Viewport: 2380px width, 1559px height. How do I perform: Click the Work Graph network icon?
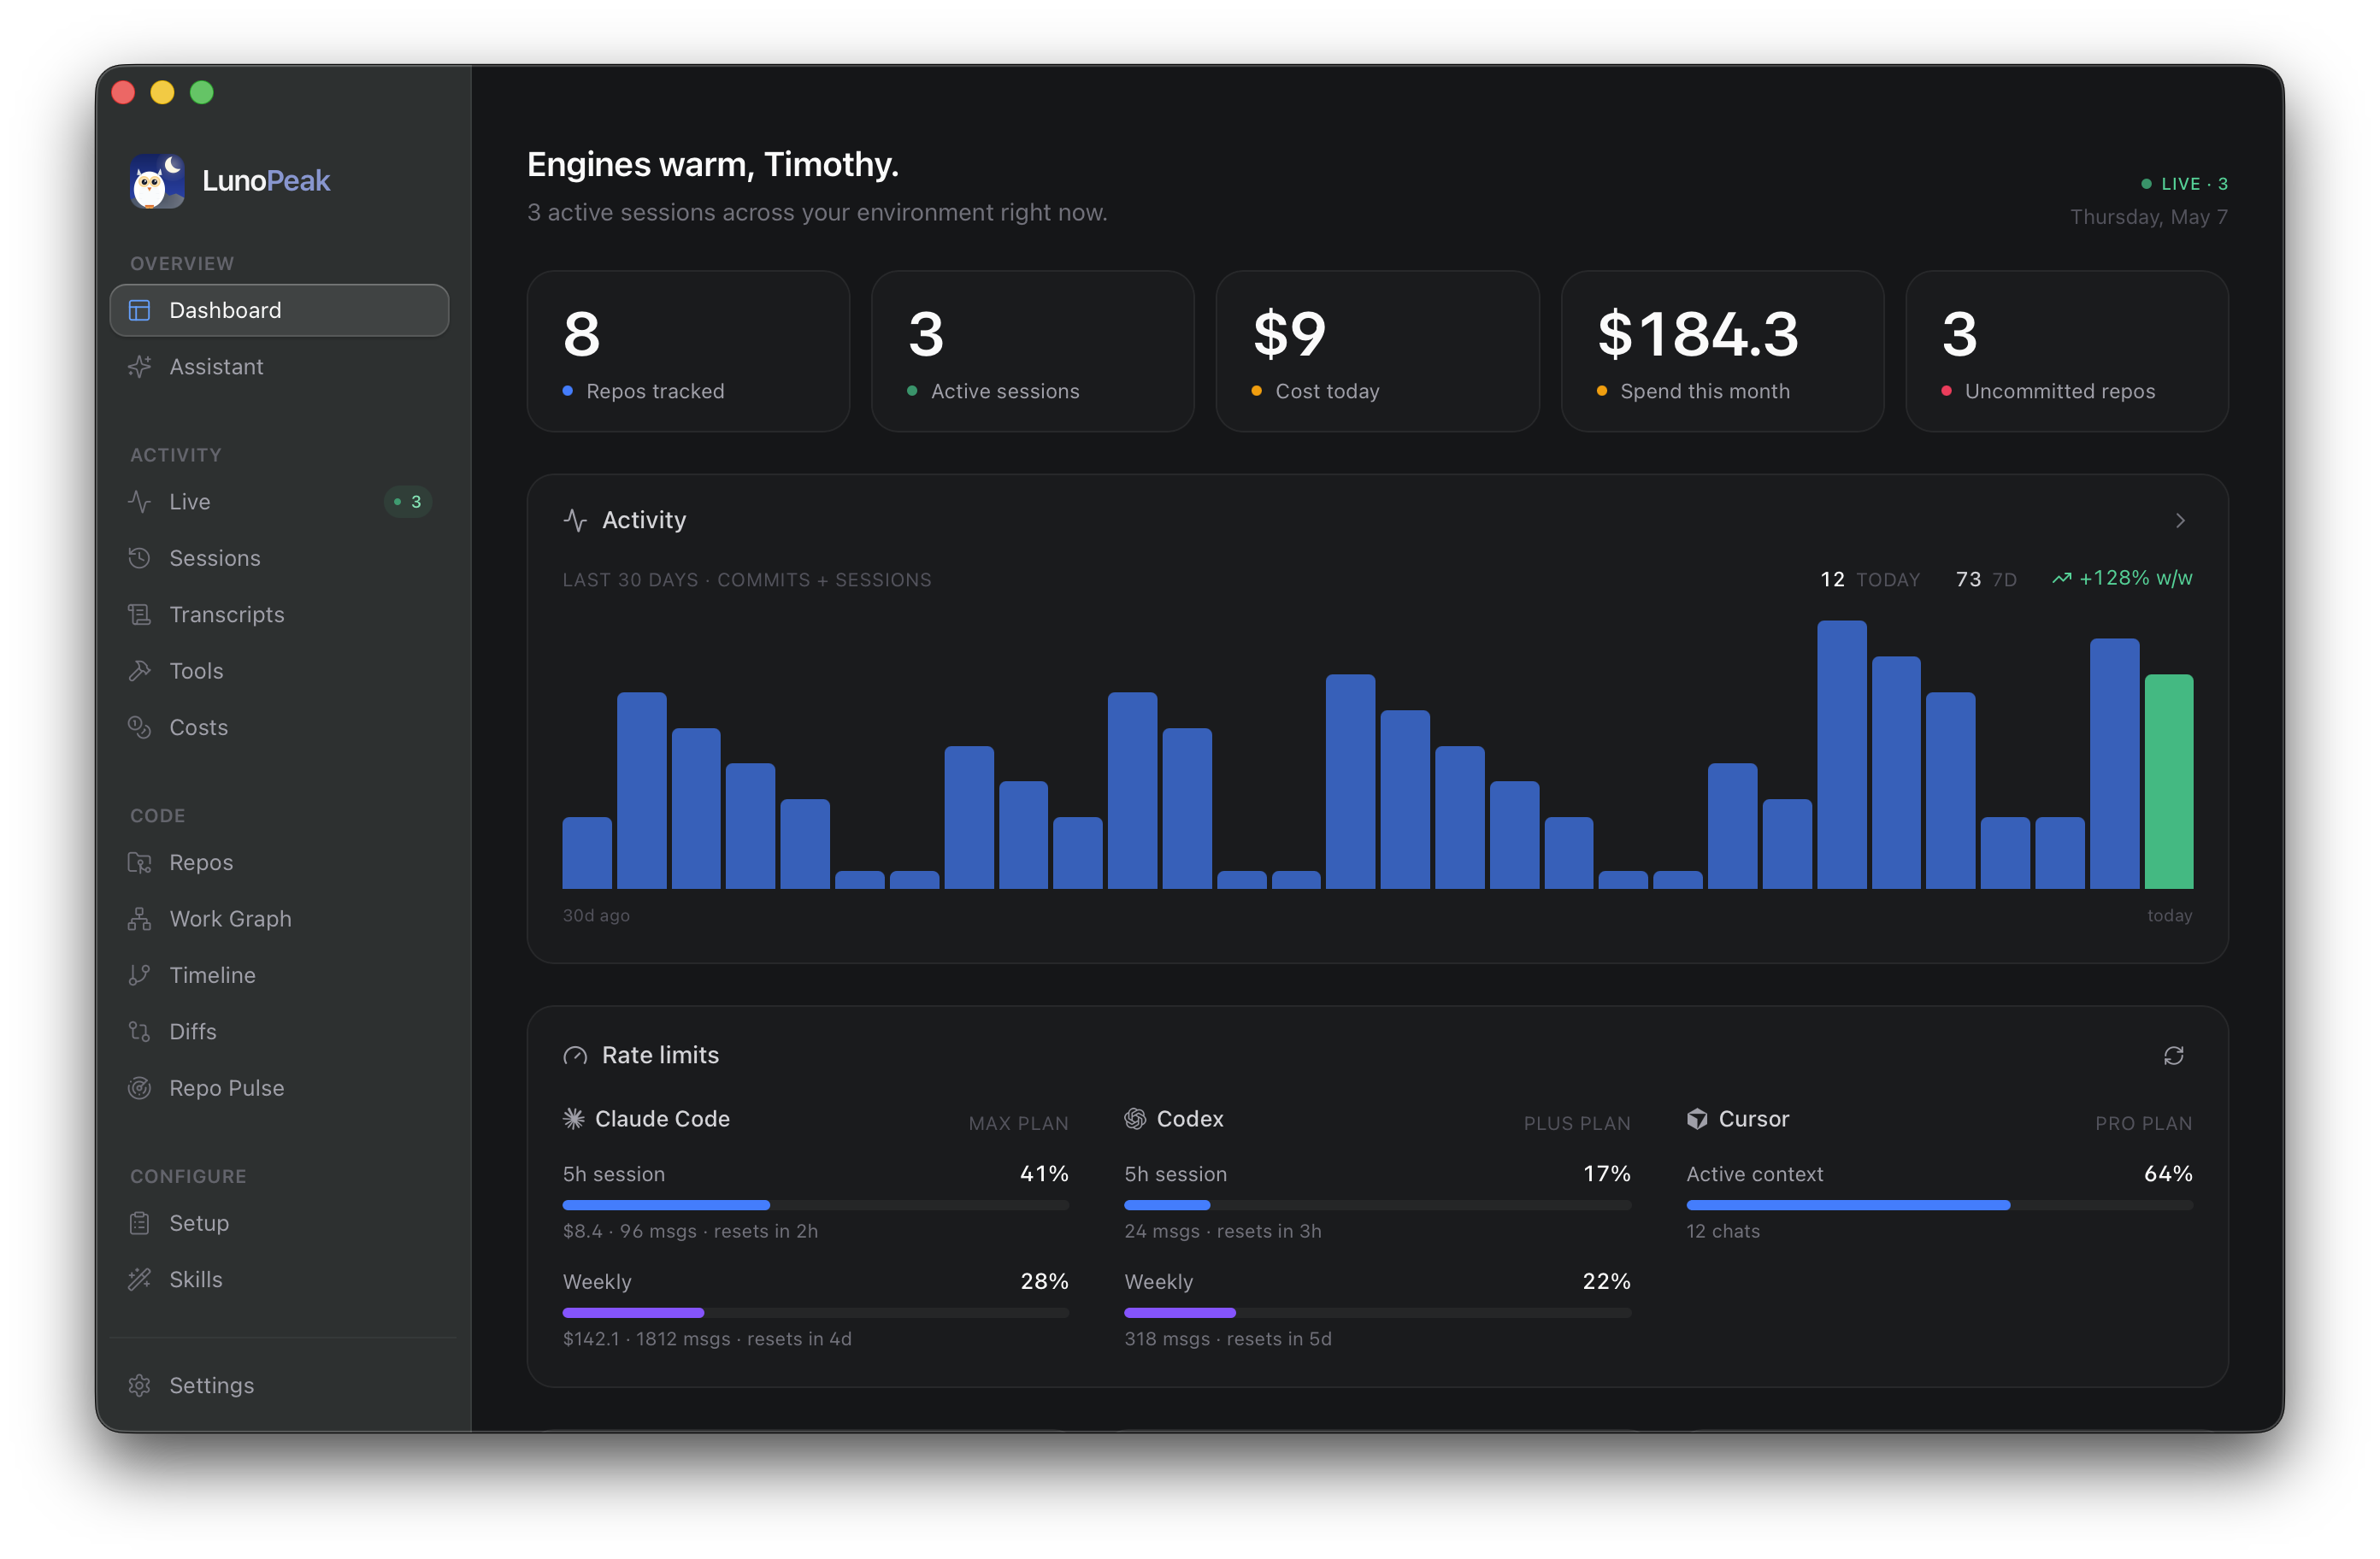tap(140, 918)
